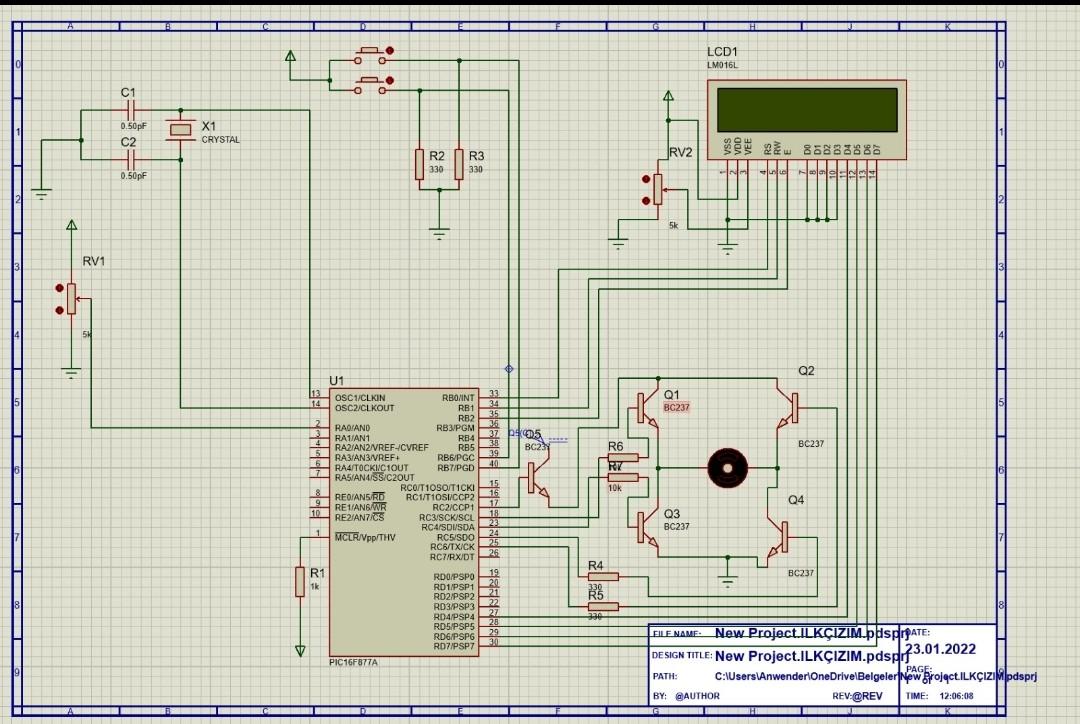This screenshot has width=1080, height=724.
Task: Select capacitor C1
Action: click(x=130, y=110)
